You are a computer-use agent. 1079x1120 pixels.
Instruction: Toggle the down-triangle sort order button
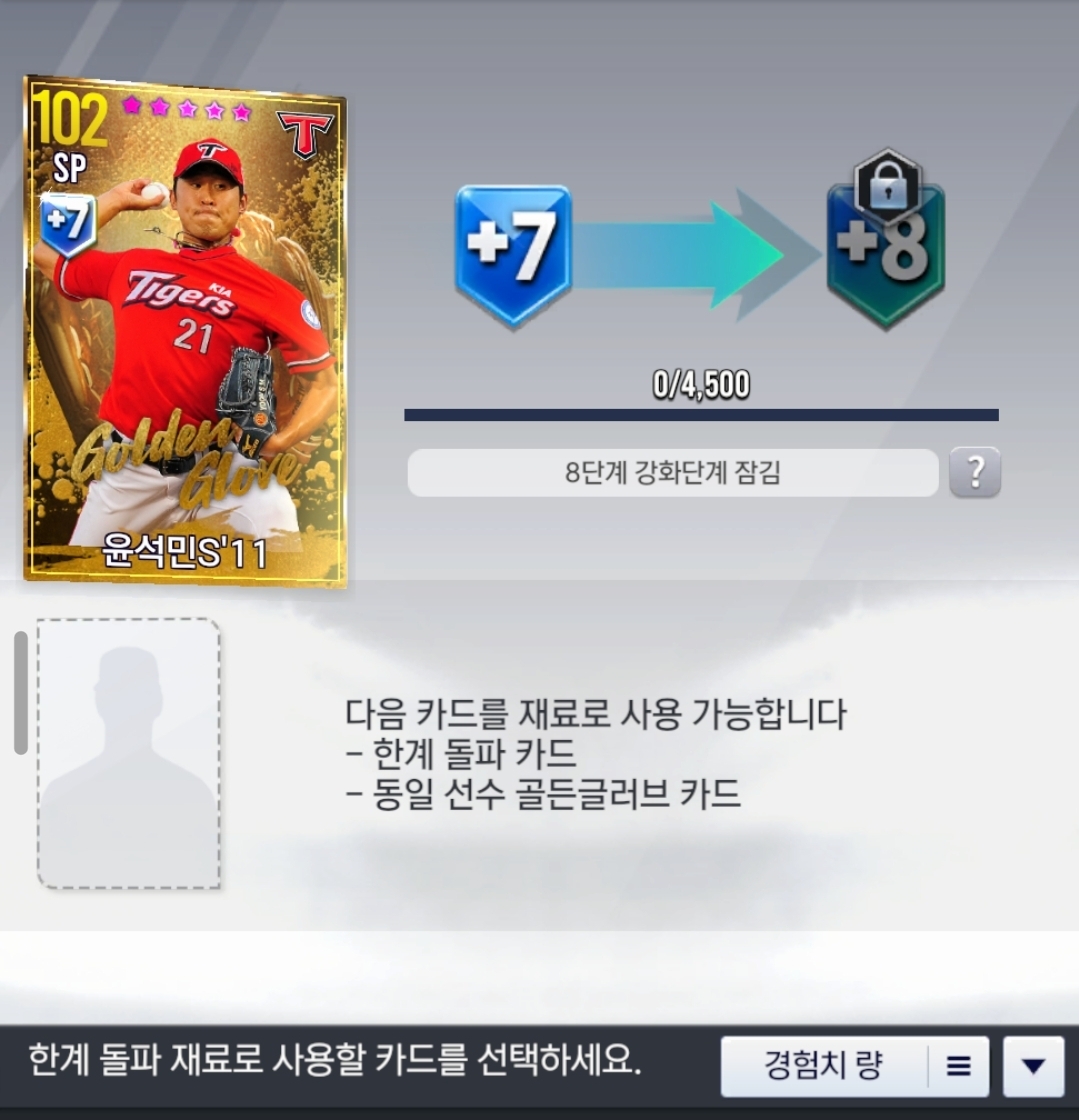click(x=1033, y=1066)
